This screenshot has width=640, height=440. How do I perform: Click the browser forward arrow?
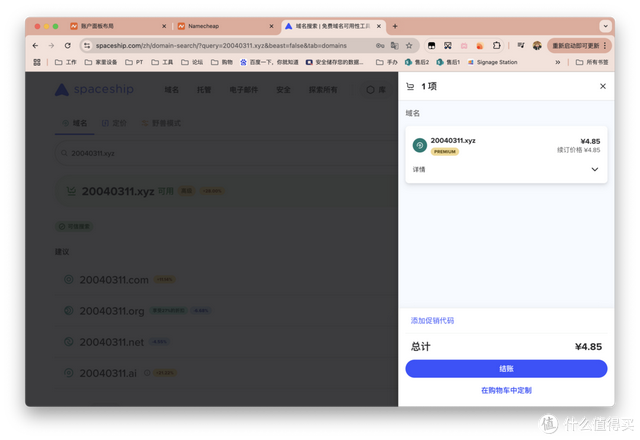(51, 46)
